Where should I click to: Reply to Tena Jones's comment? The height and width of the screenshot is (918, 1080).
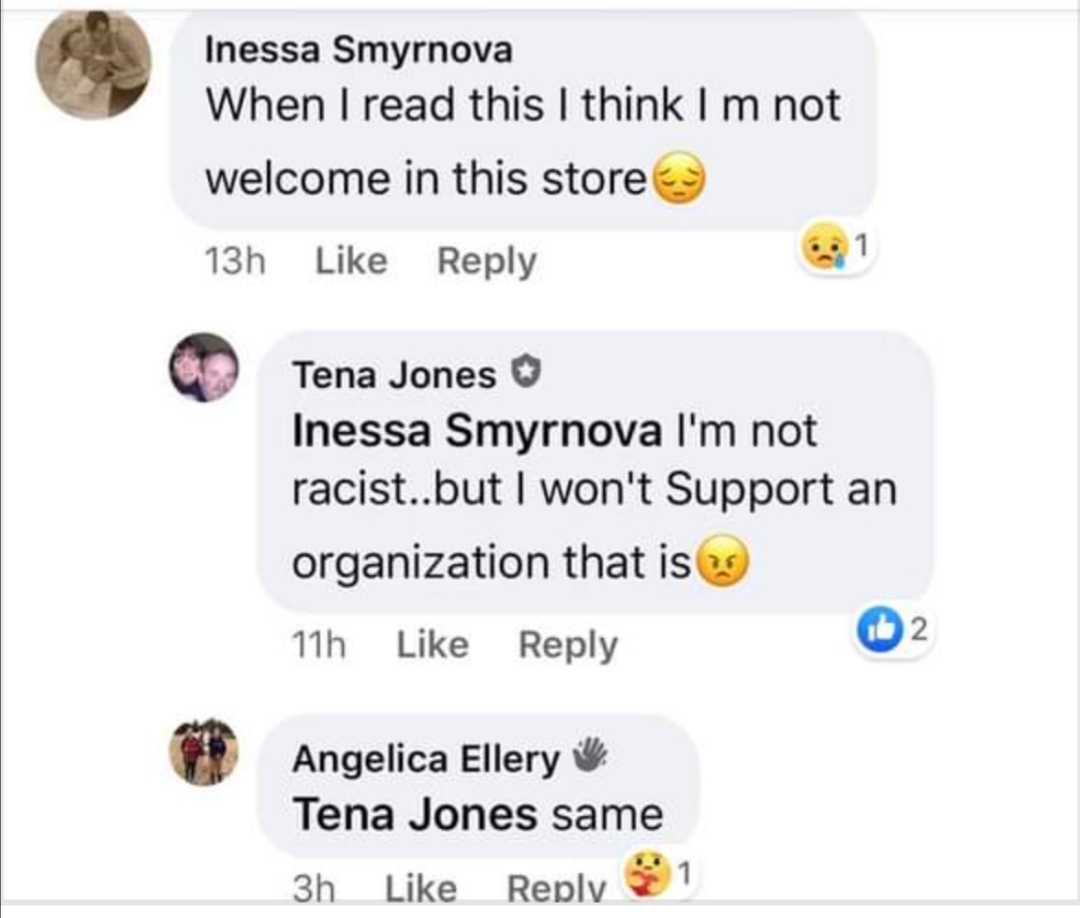point(568,645)
